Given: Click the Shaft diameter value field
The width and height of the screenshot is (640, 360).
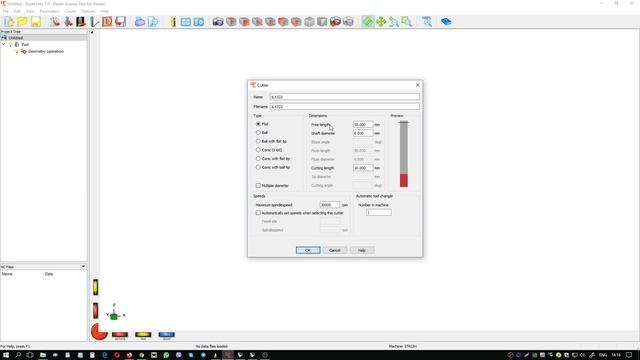Looking at the screenshot, I should [363, 133].
